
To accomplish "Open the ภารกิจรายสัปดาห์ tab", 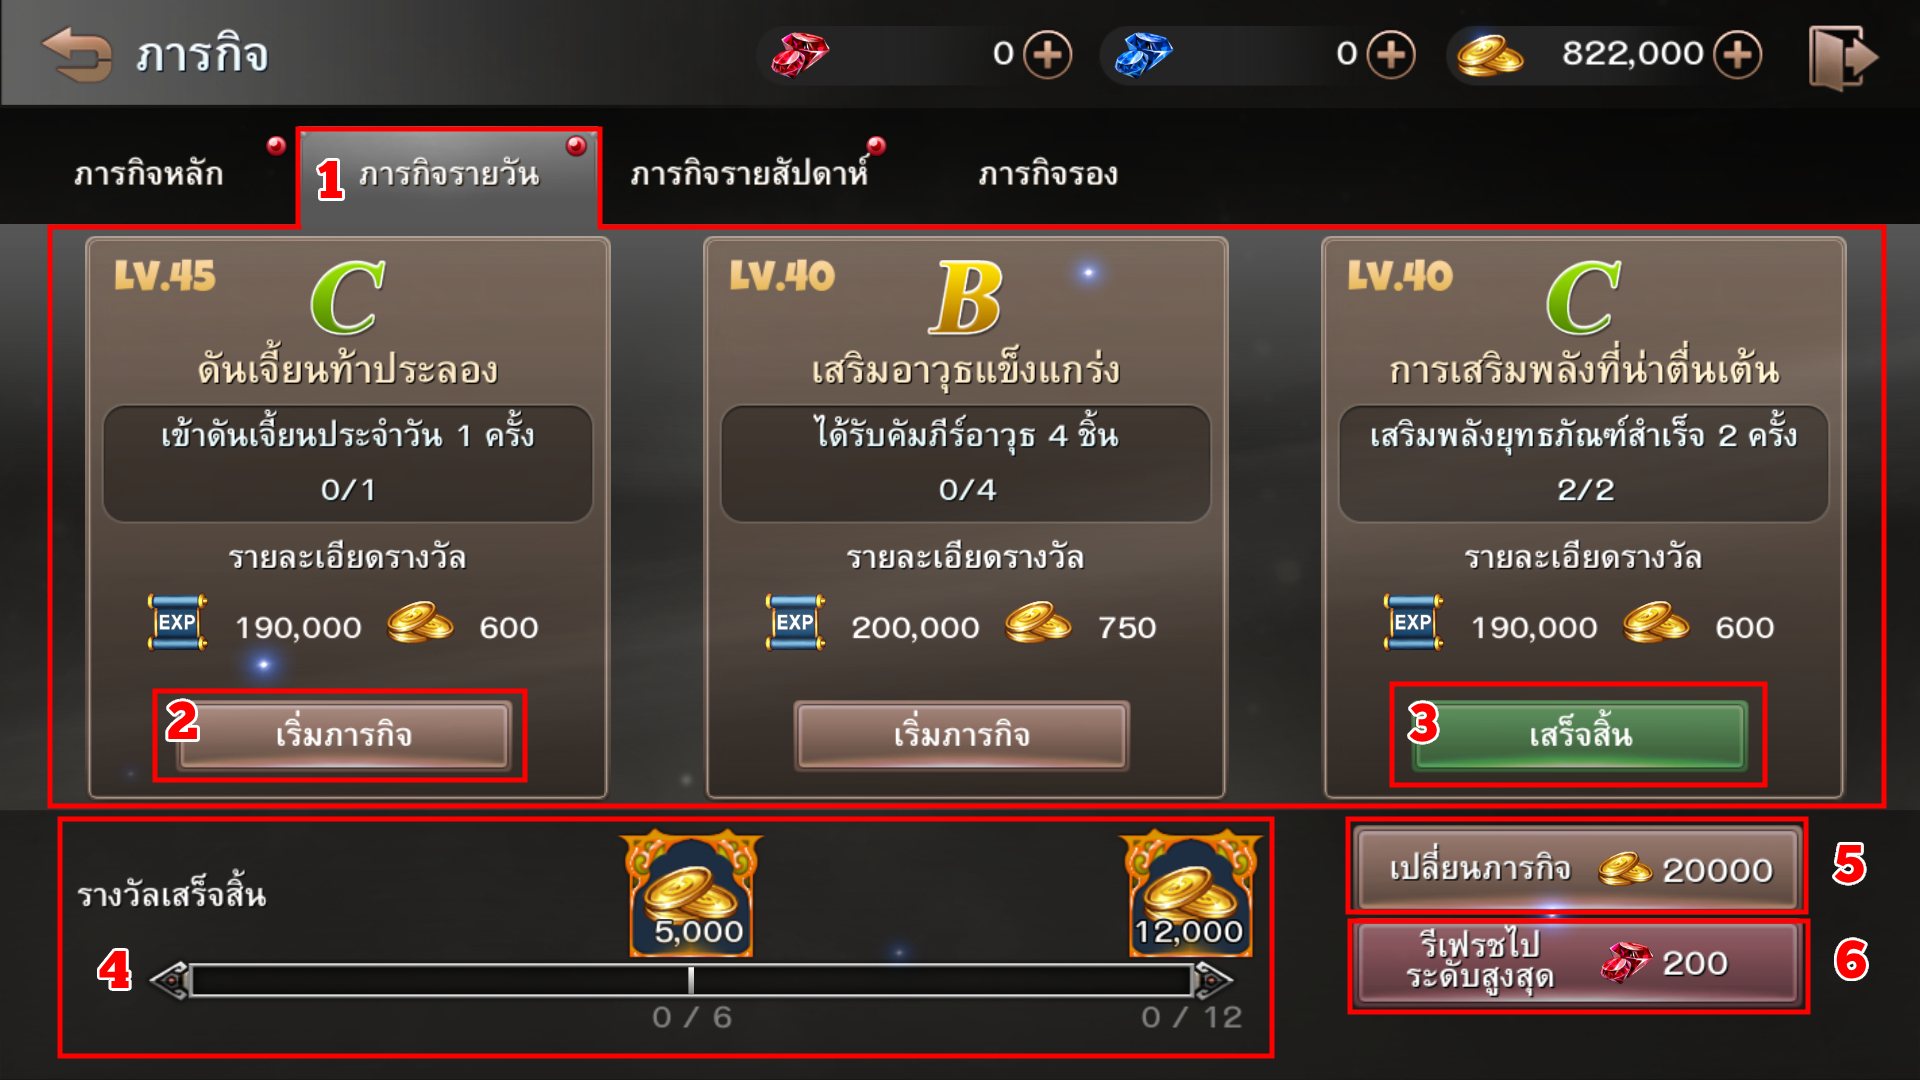I will pyautogui.click(x=749, y=174).
